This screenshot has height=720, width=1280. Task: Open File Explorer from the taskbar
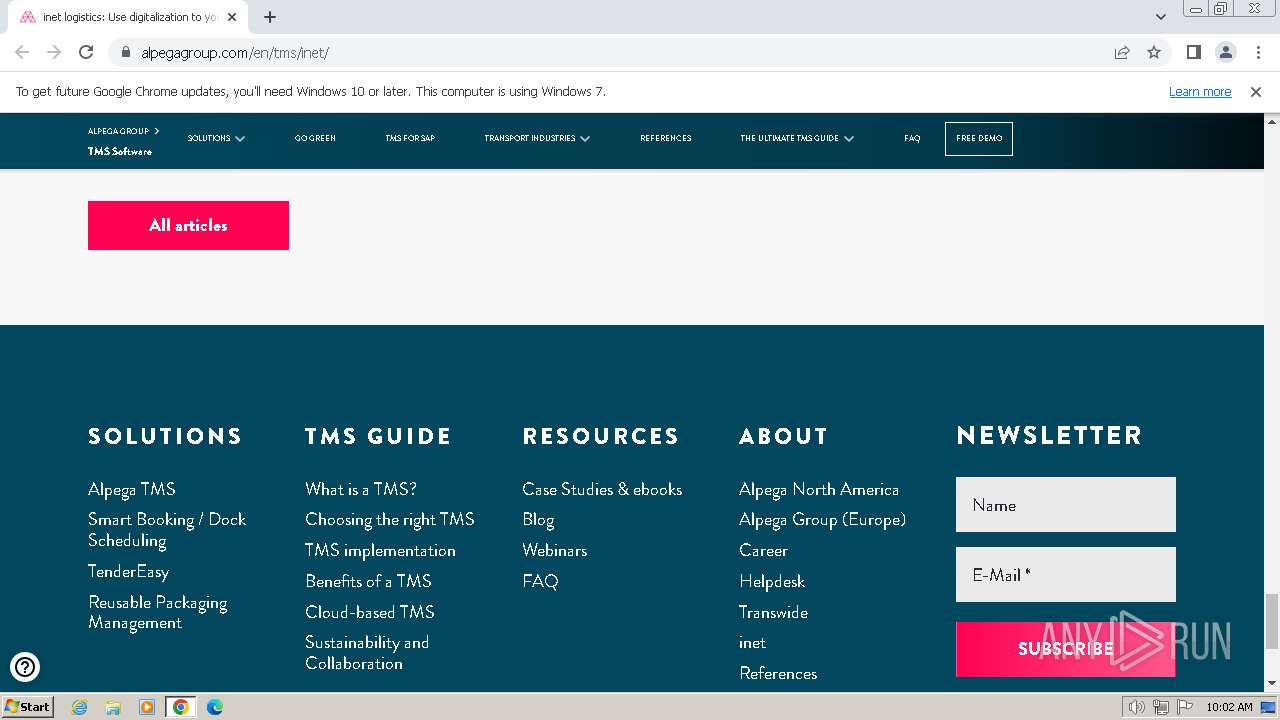click(x=113, y=707)
